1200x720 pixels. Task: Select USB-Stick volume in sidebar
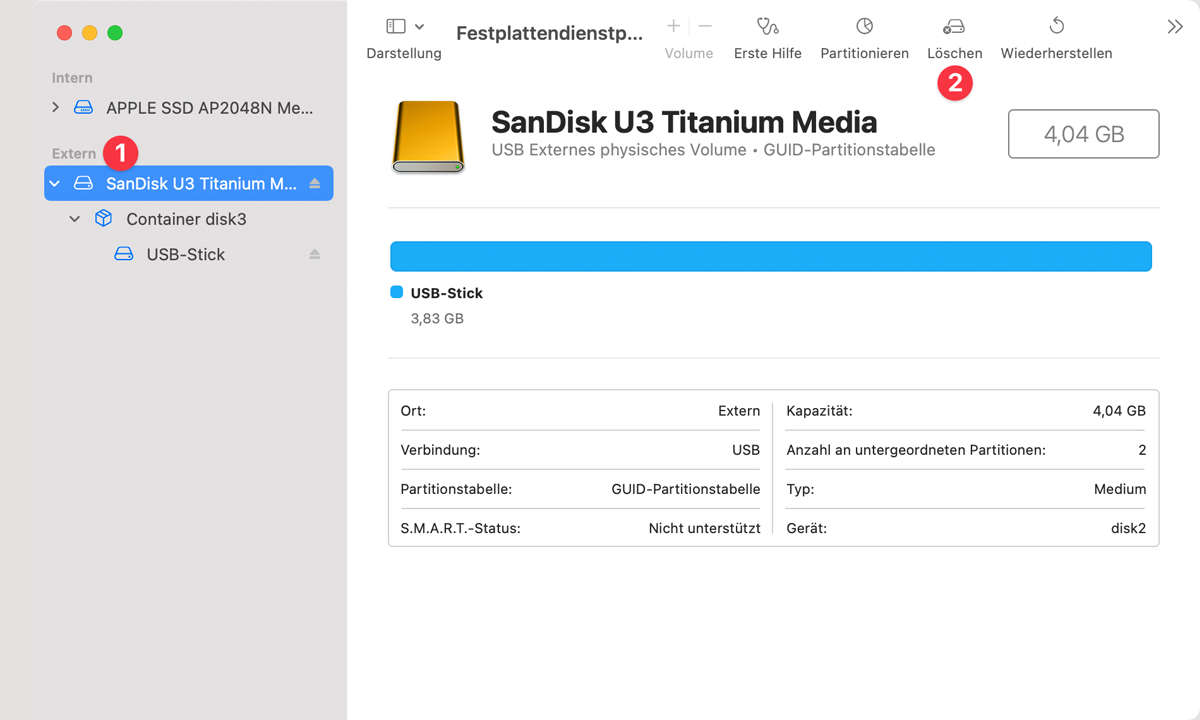click(188, 254)
